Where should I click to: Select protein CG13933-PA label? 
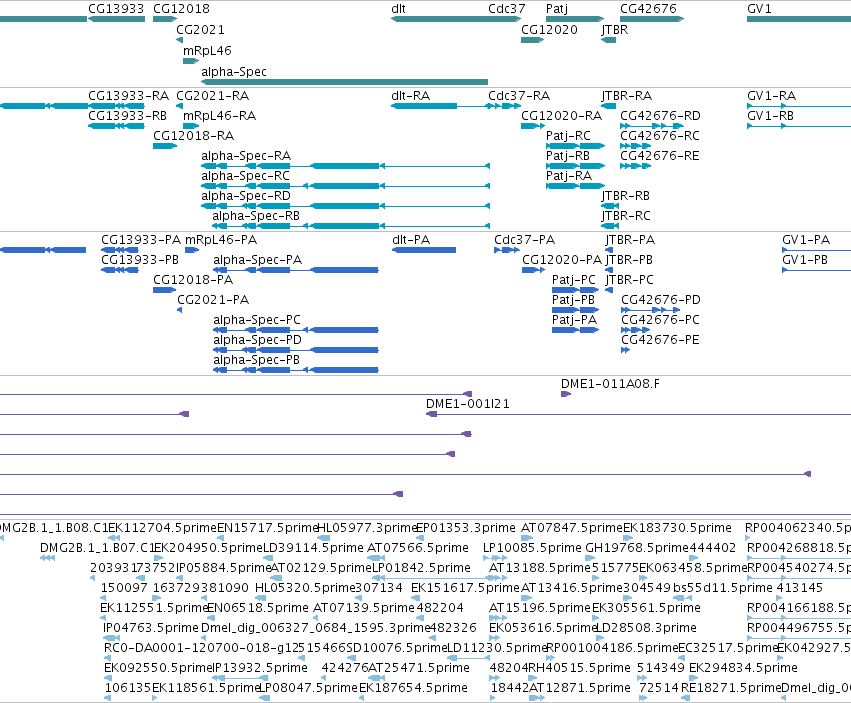[141, 240]
